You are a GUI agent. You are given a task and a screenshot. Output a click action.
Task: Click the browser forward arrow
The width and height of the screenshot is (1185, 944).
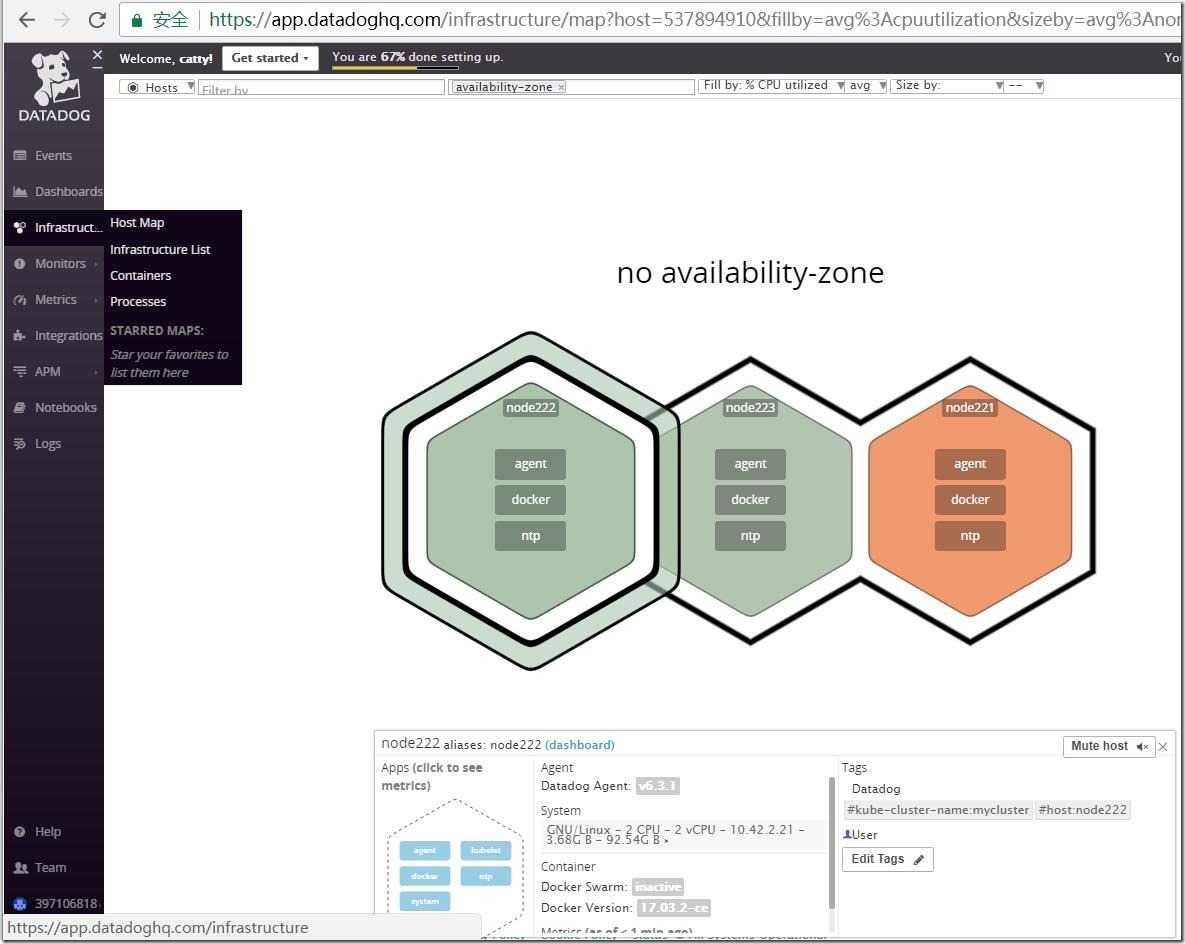pos(62,20)
